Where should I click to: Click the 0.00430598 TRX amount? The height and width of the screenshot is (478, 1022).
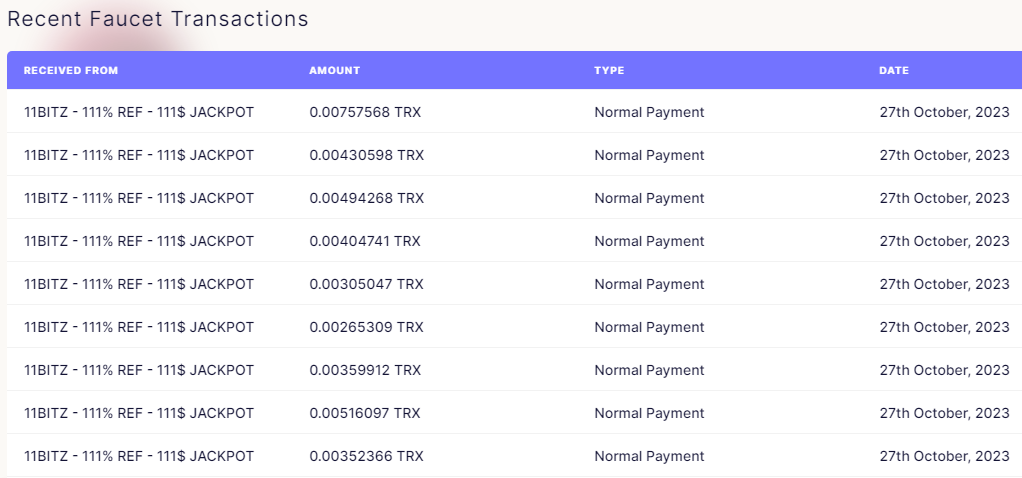[366, 155]
